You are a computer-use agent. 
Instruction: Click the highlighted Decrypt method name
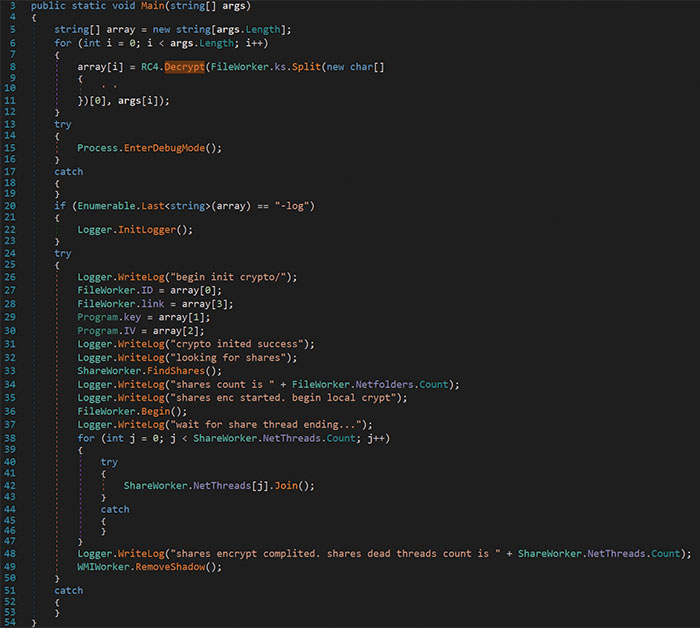tap(184, 67)
